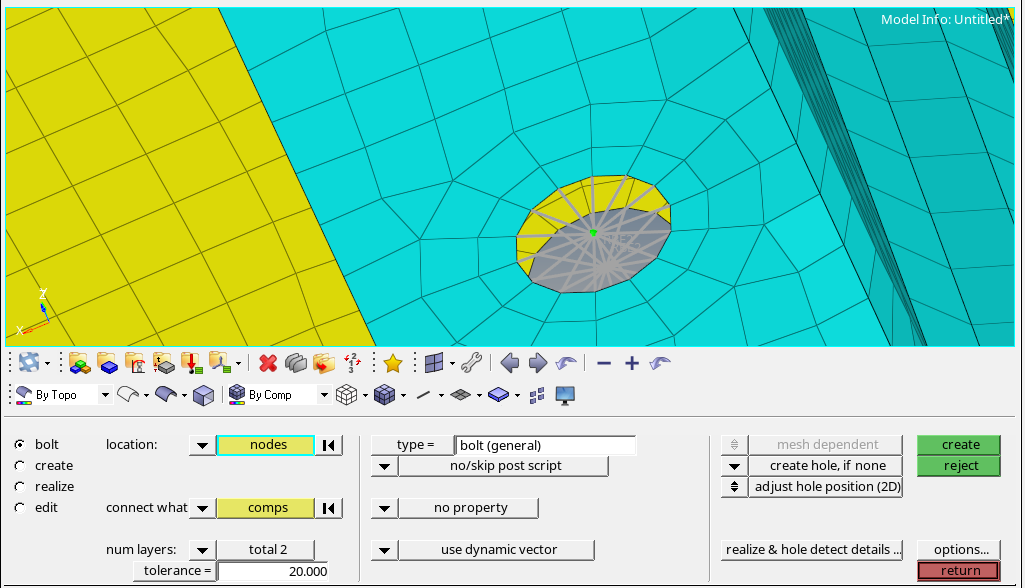The image size is (1025, 588).
Task: Select the realize radio button
Action: coord(17,486)
